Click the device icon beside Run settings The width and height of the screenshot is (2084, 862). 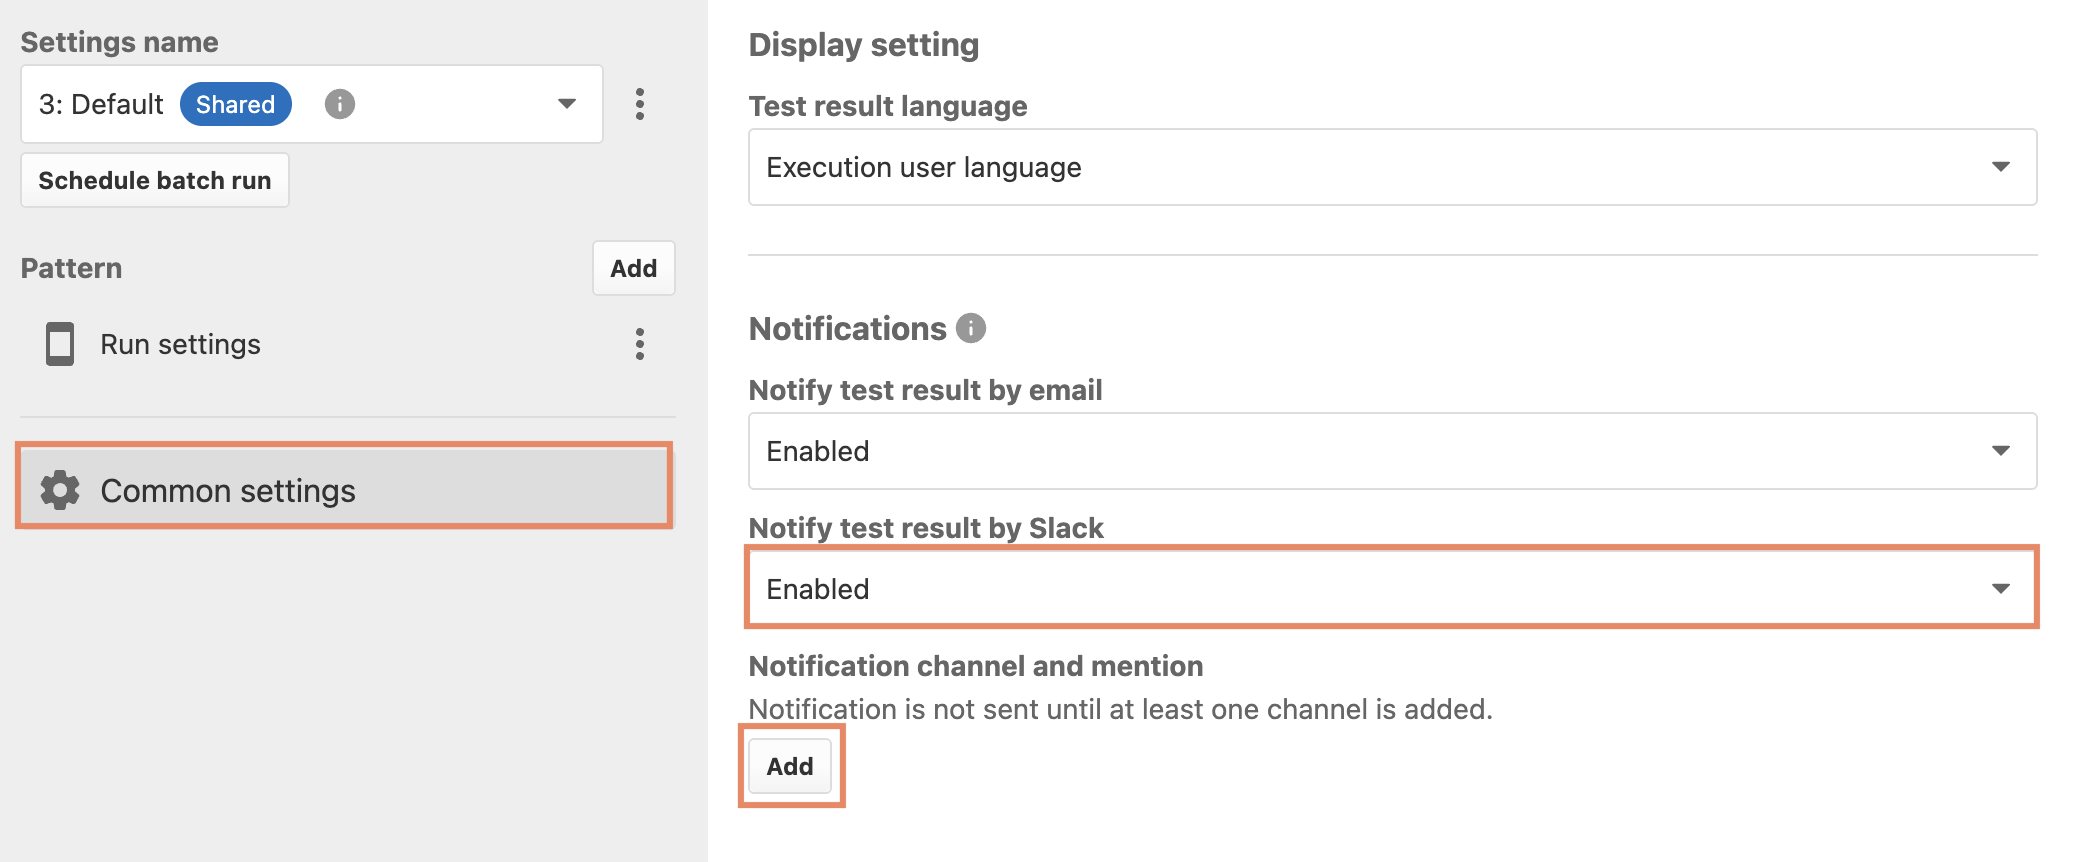[60, 344]
